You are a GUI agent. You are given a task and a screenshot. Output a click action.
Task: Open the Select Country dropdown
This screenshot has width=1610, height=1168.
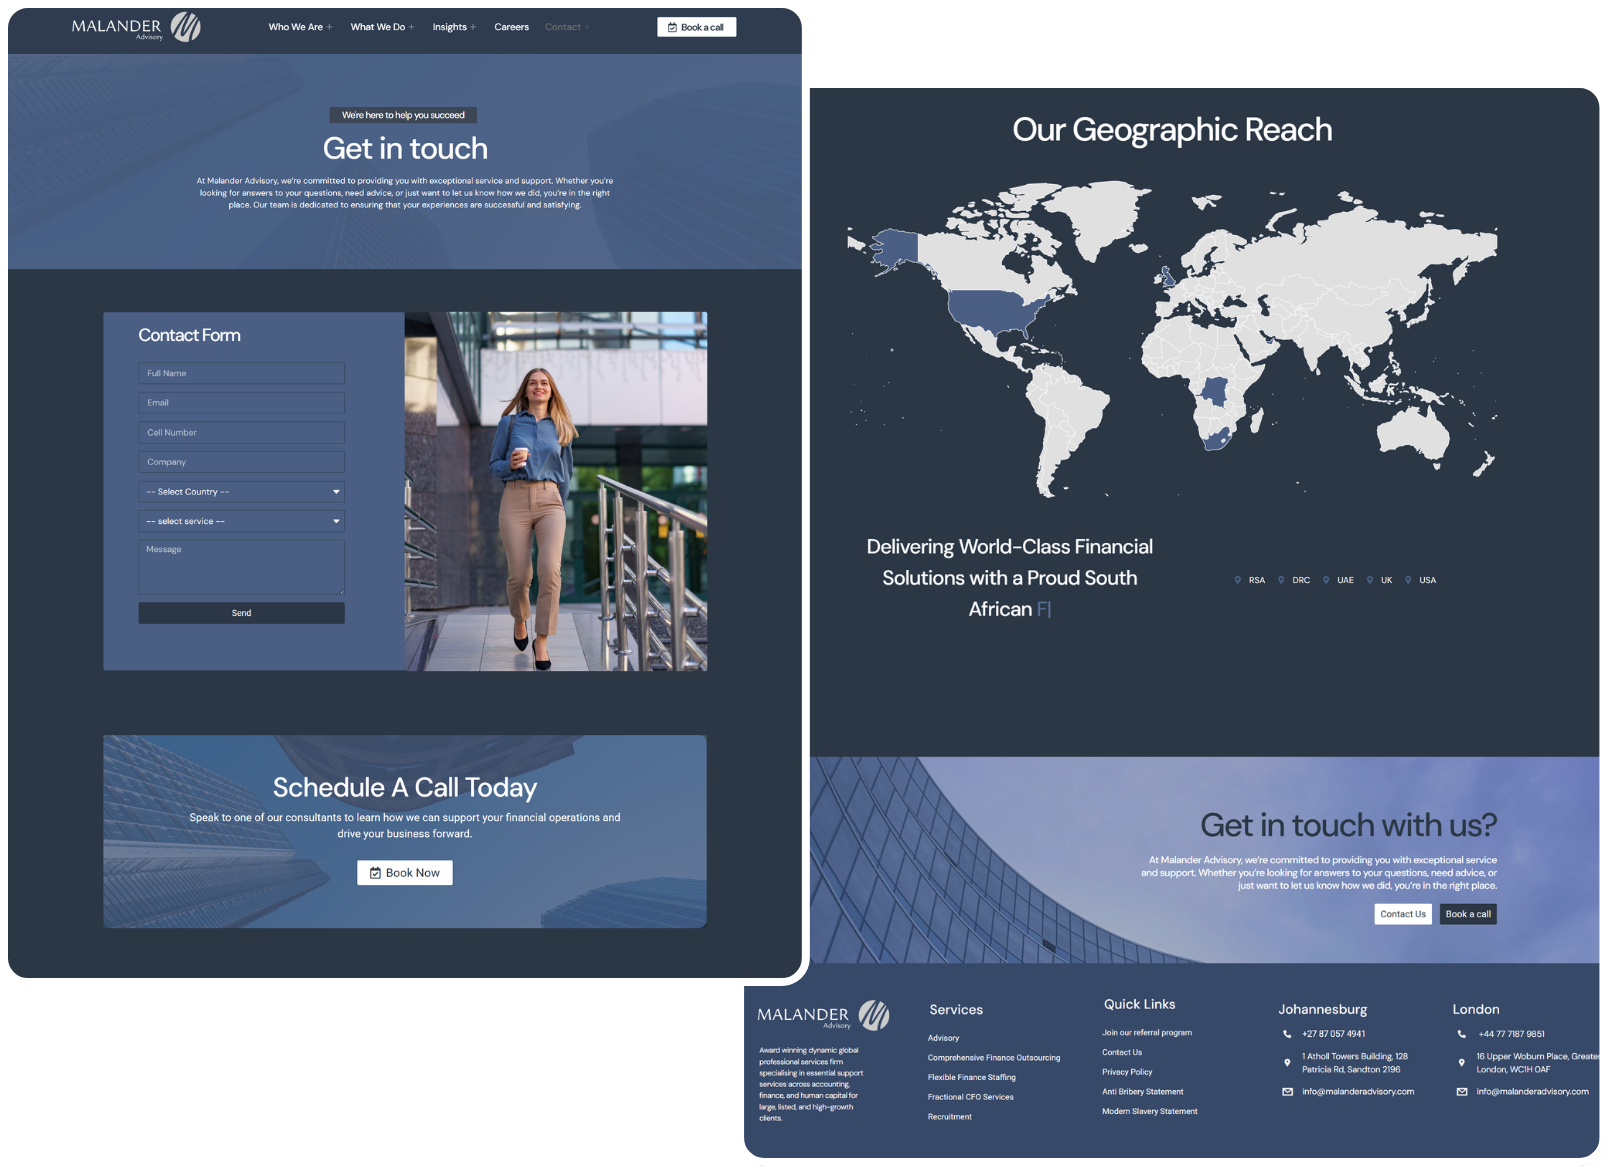click(241, 492)
